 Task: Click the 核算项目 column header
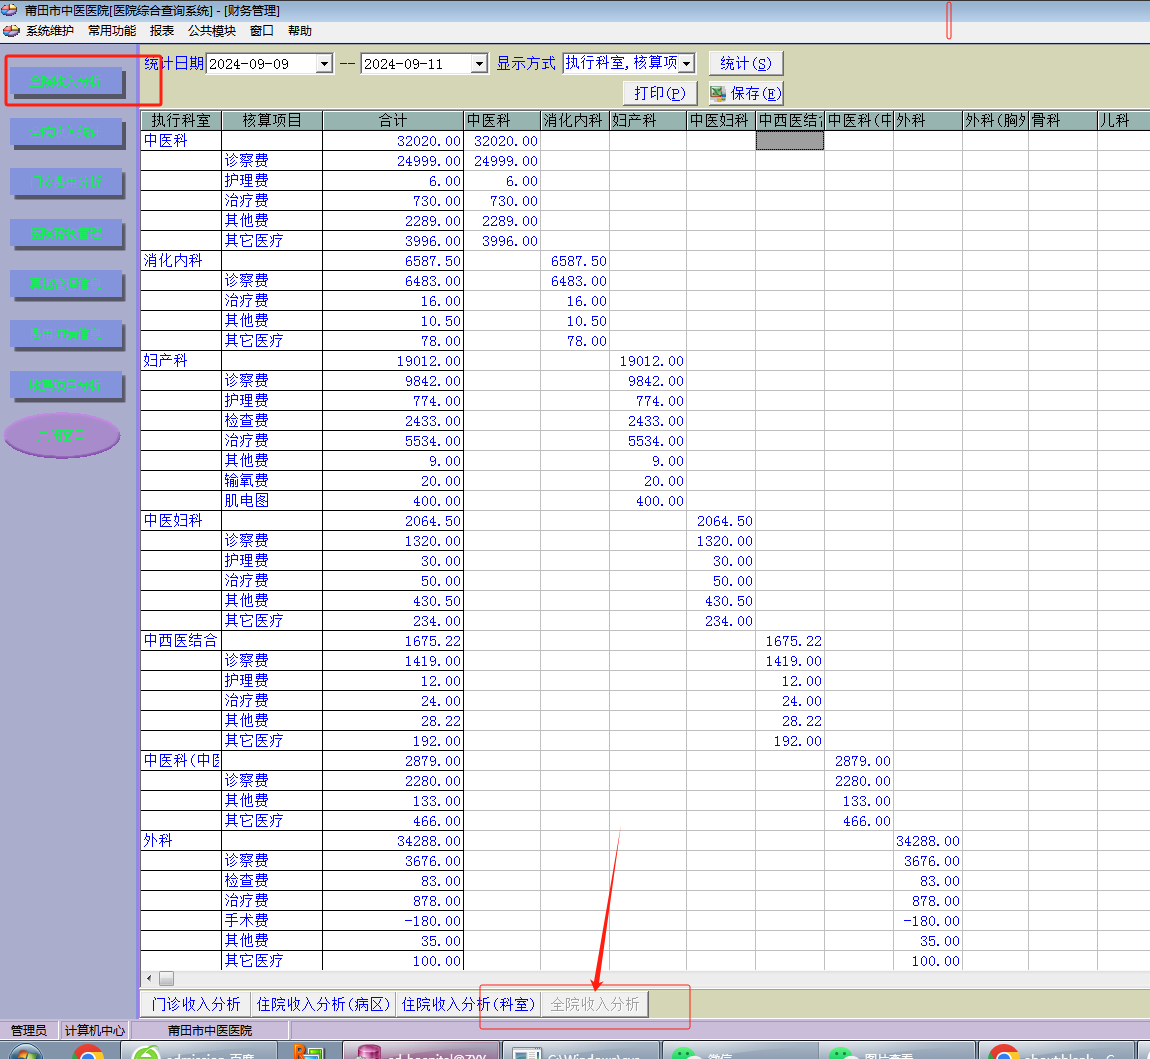click(272, 120)
